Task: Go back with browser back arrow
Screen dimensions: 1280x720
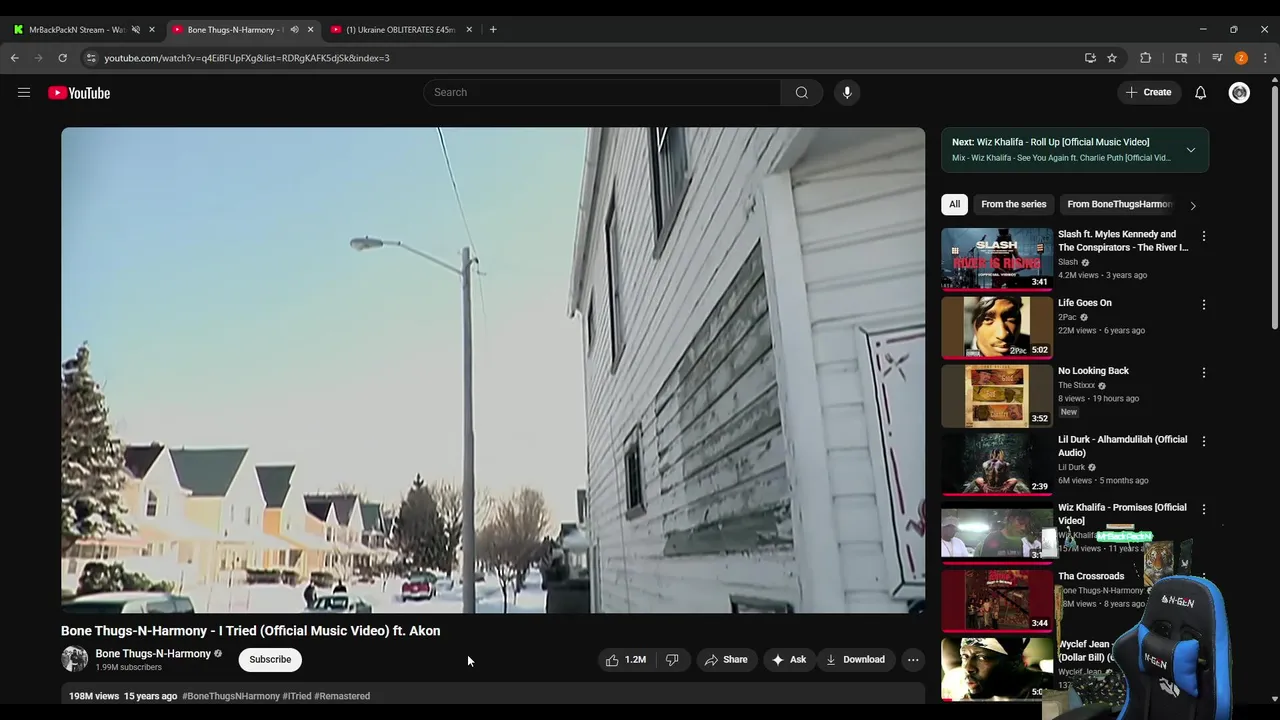Action: point(15,58)
